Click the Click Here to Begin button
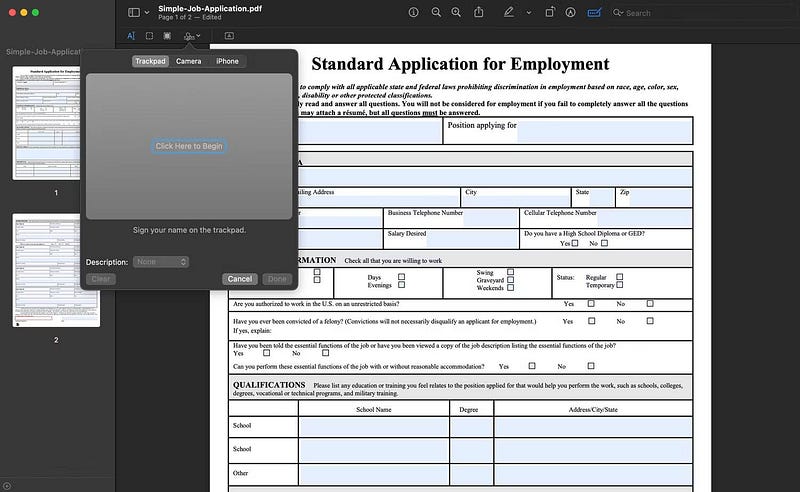800x492 pixels. tap(189, 146)
